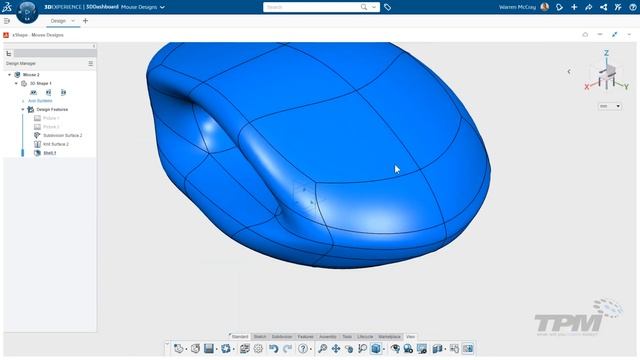Open the units dropdown below view triad
The height and width of the screenshot is (360, 640).
click(610, 106)
